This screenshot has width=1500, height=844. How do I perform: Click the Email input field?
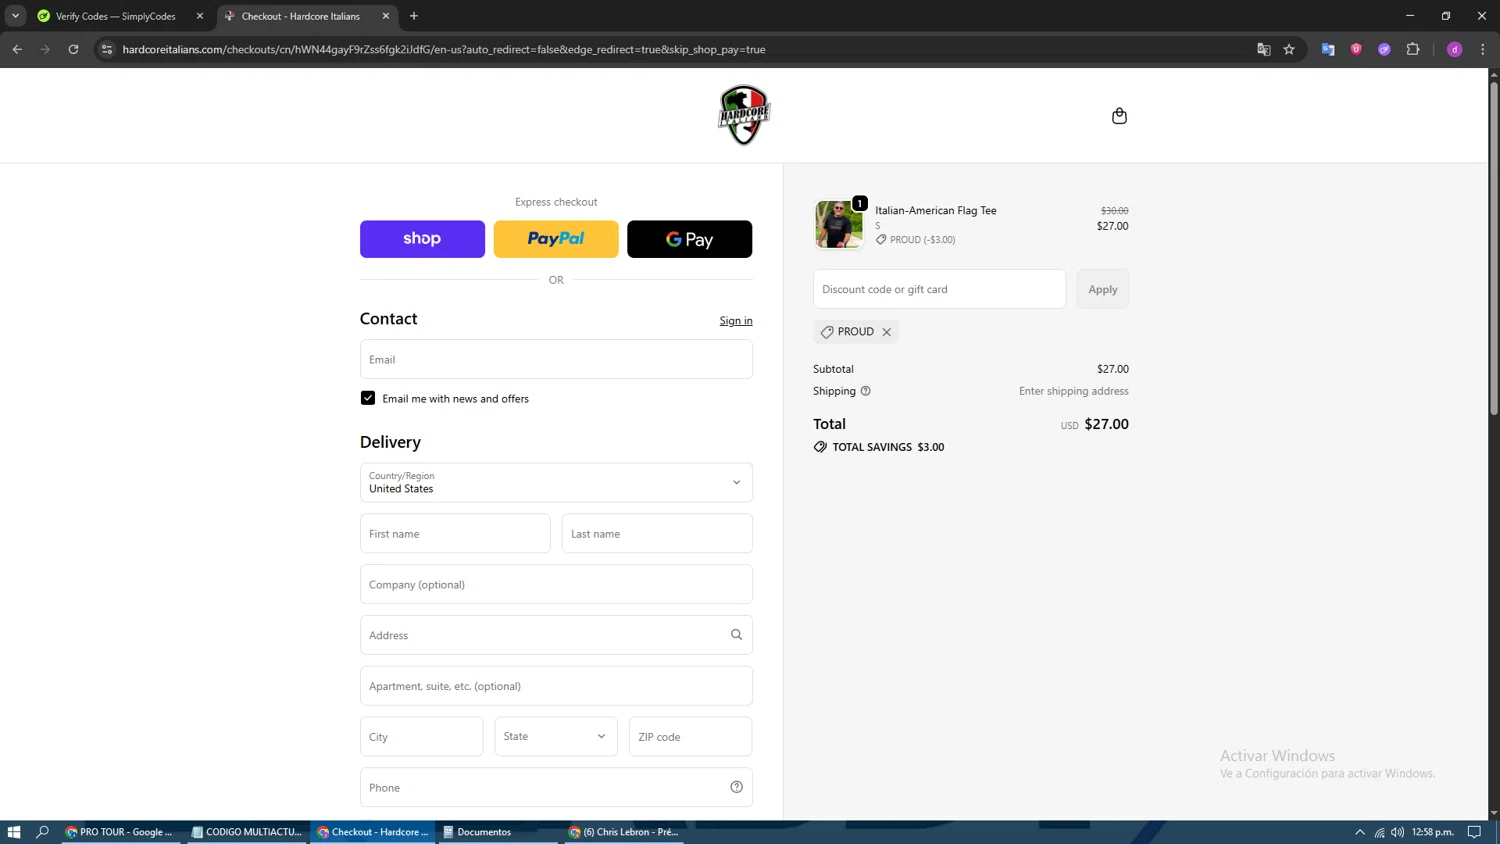[556, 359]
